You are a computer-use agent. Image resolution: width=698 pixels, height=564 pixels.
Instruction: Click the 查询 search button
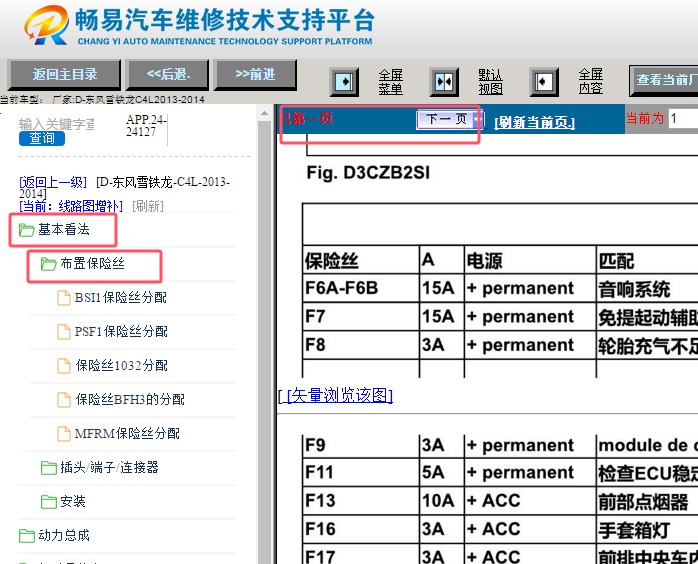pyautogui.click(x=42, y=138)
